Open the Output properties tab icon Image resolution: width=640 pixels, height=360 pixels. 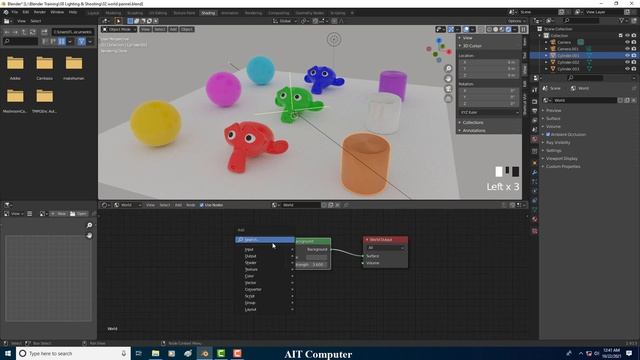[x=535, y=111]
